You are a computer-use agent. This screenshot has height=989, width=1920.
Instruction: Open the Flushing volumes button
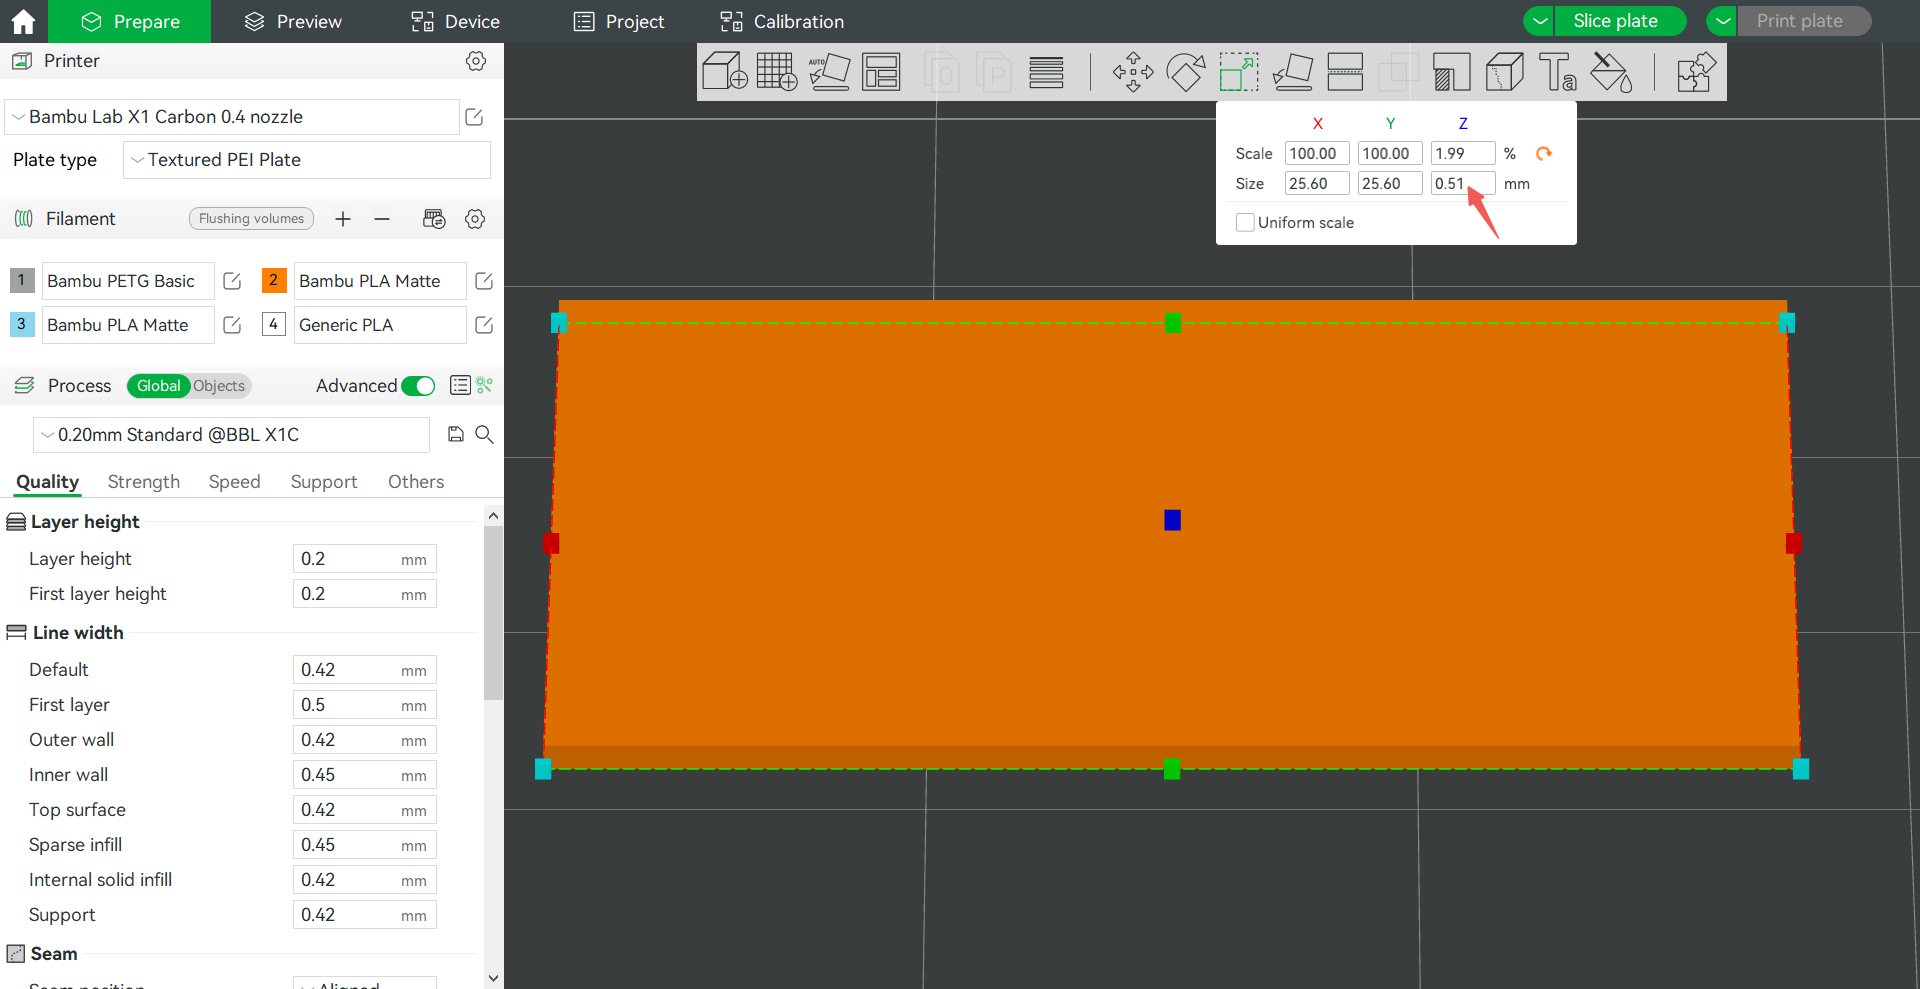click(251, 219)
